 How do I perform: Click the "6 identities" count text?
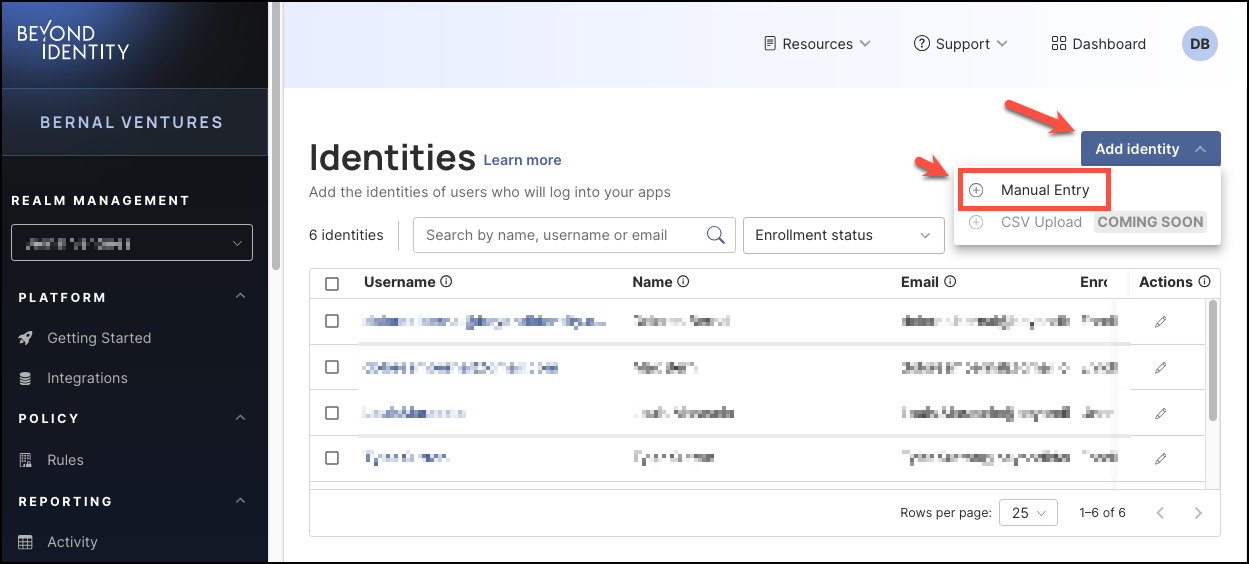tap(346, 235)
